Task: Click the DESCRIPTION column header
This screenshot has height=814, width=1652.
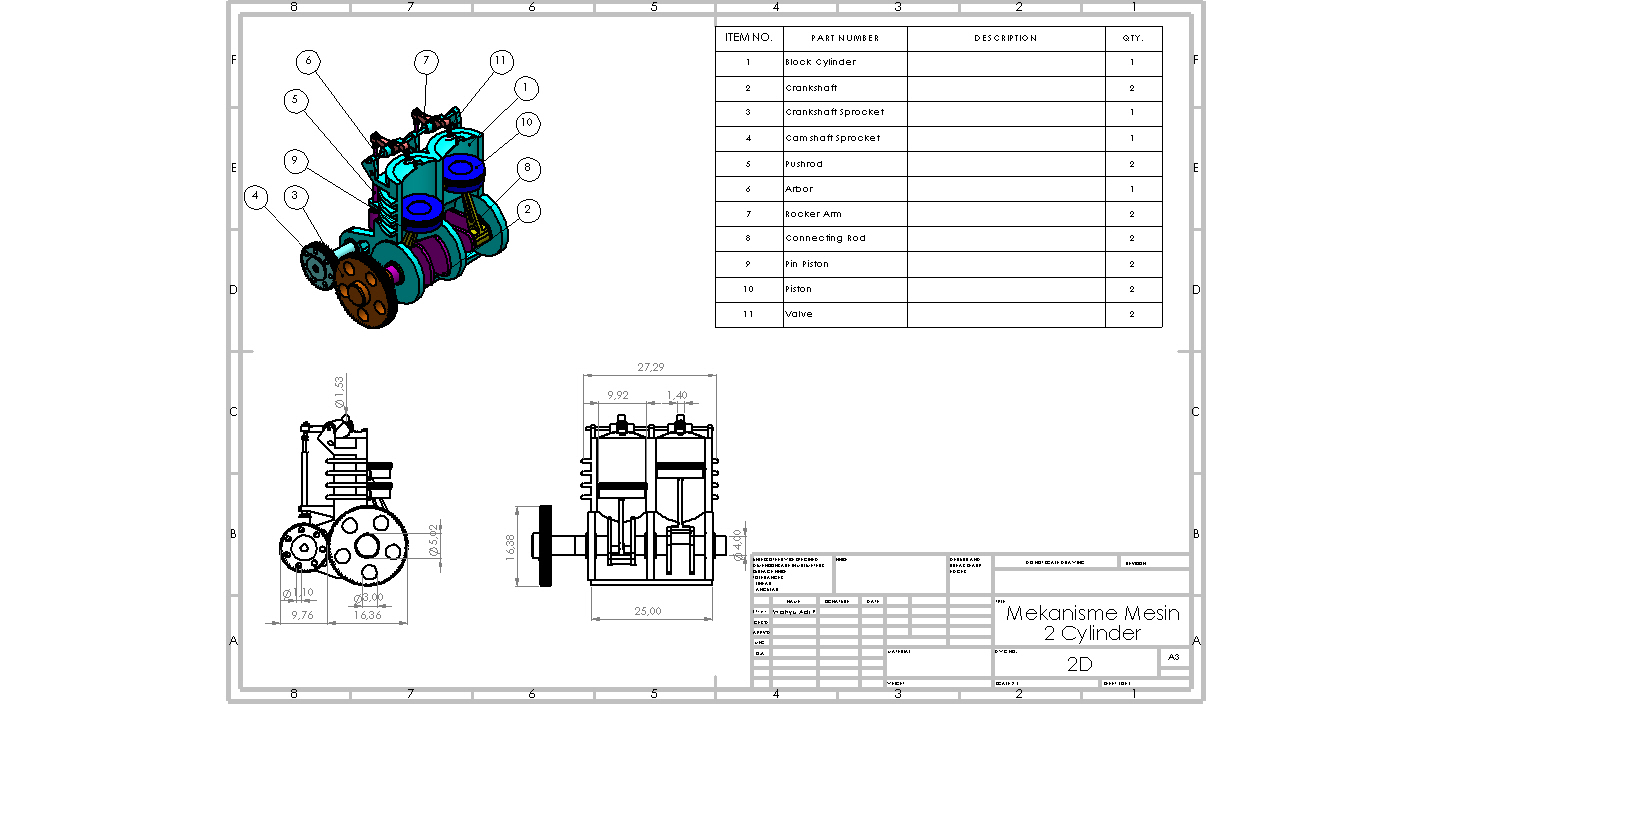Action: [x=1006, y=38]
